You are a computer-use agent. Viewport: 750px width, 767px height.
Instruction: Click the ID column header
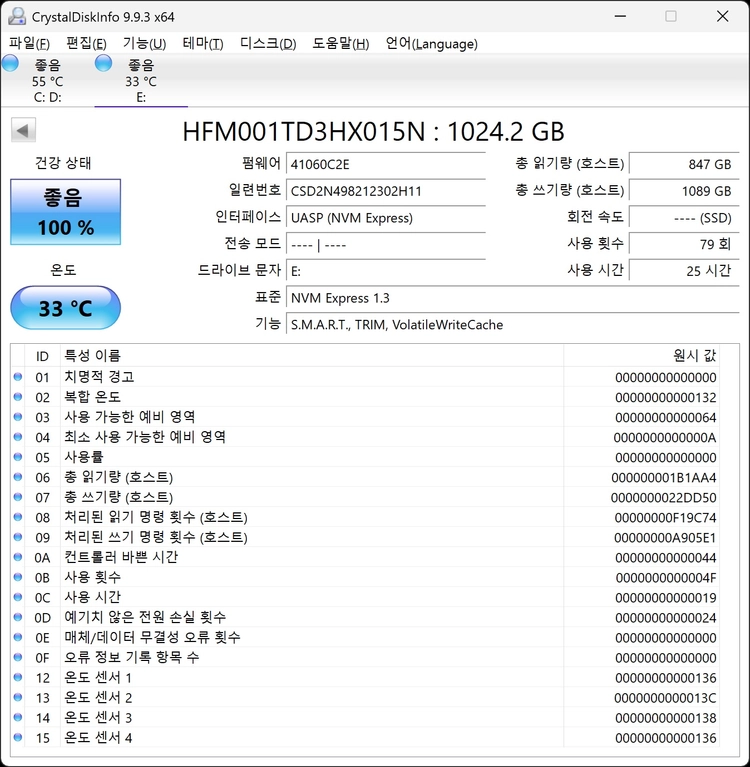click(x=43, y=356)
